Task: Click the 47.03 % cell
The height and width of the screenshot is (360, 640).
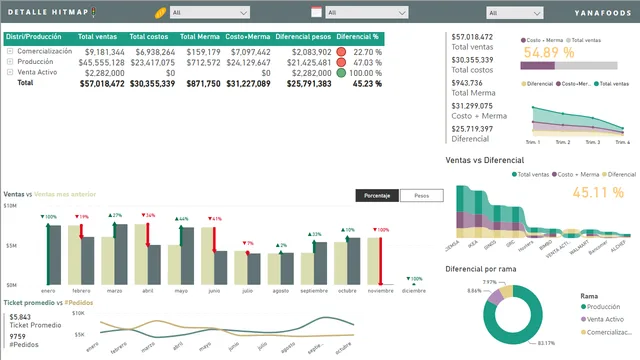Action: click(367, 62)
